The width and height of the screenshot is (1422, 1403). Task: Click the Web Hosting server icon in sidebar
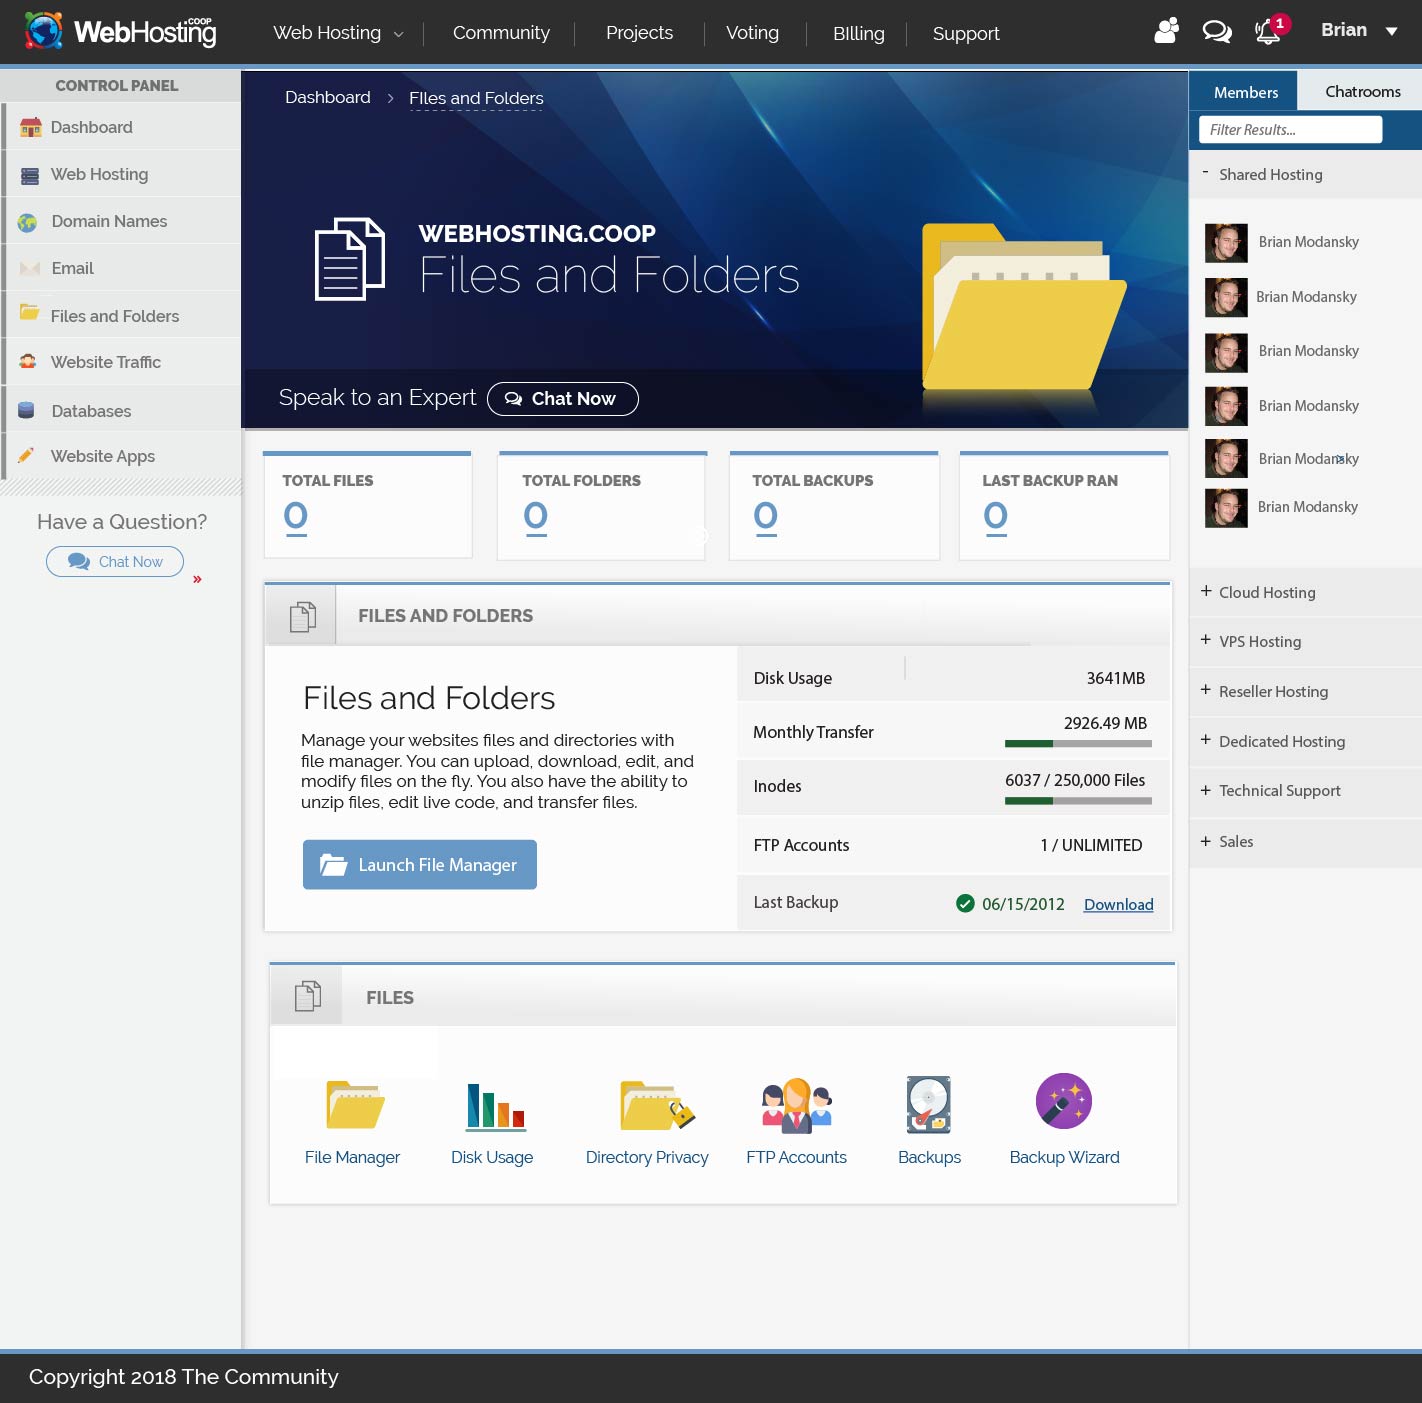point(30,175)
